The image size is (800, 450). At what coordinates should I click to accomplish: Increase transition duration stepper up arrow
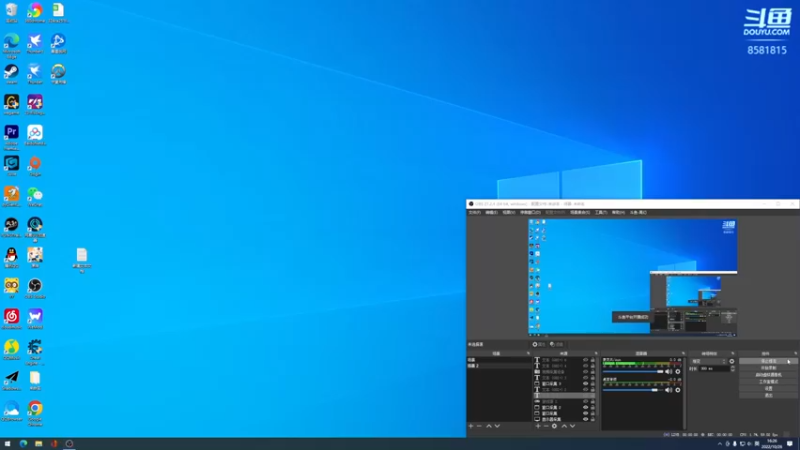(x=733, y=367)
